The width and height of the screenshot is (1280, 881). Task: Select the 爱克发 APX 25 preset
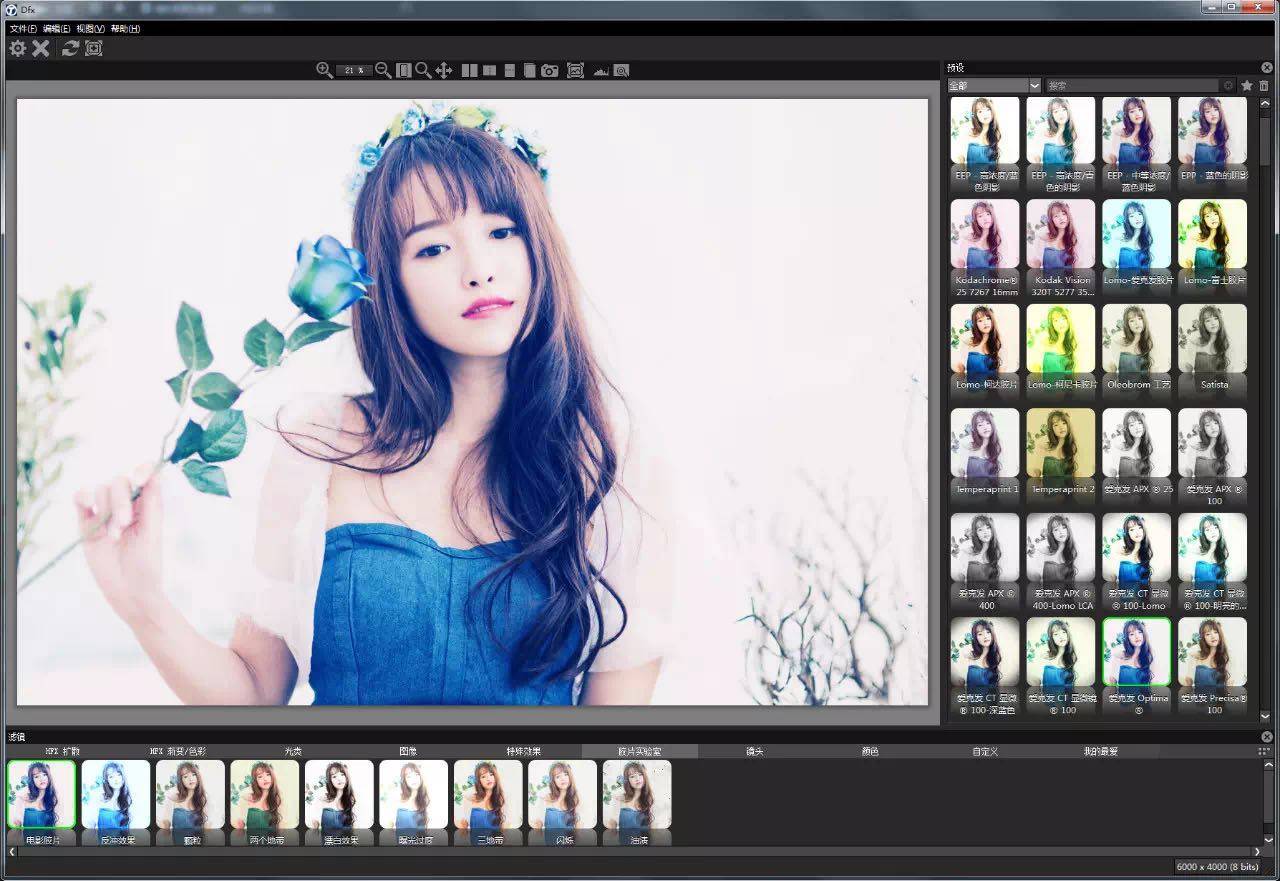pos(1137,457)
